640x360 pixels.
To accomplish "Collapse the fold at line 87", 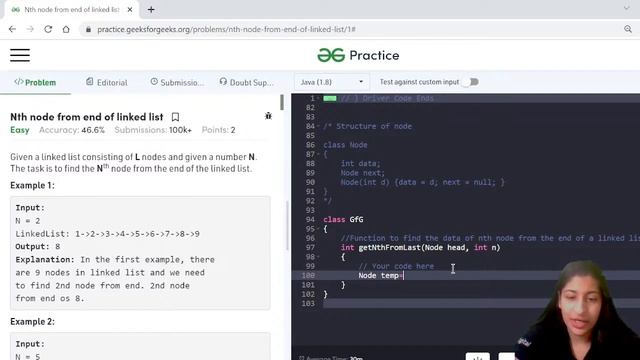I will click(x=318, y=154).
